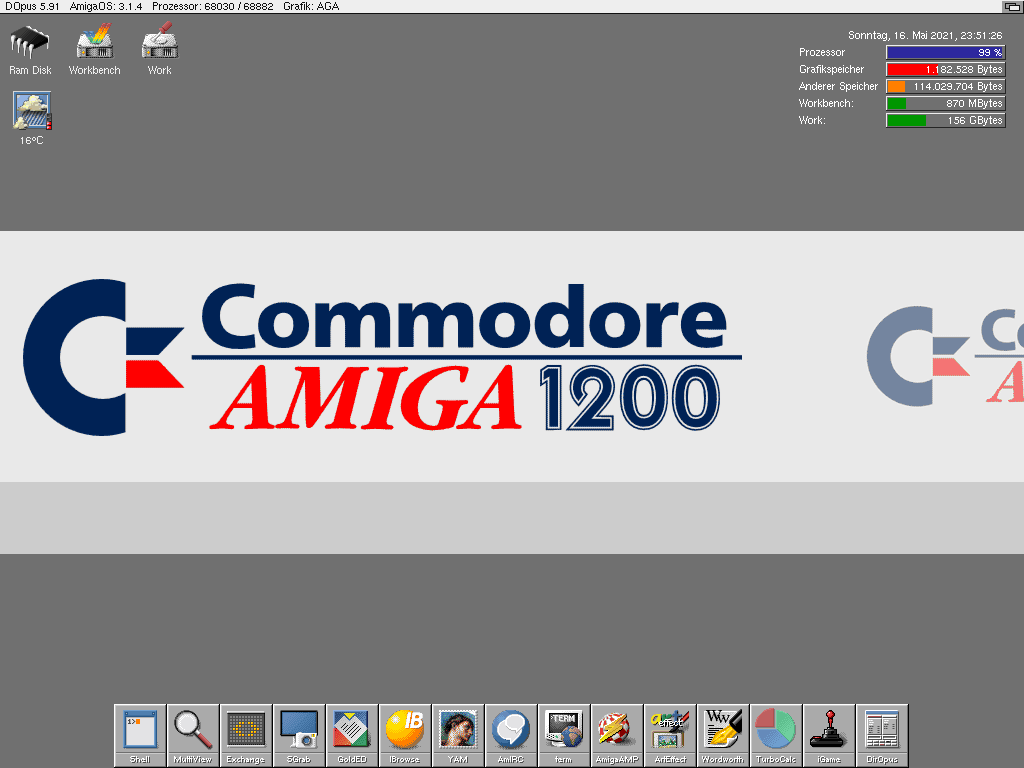
Task: Click the Workbench disk space bar
Action: 945,103
